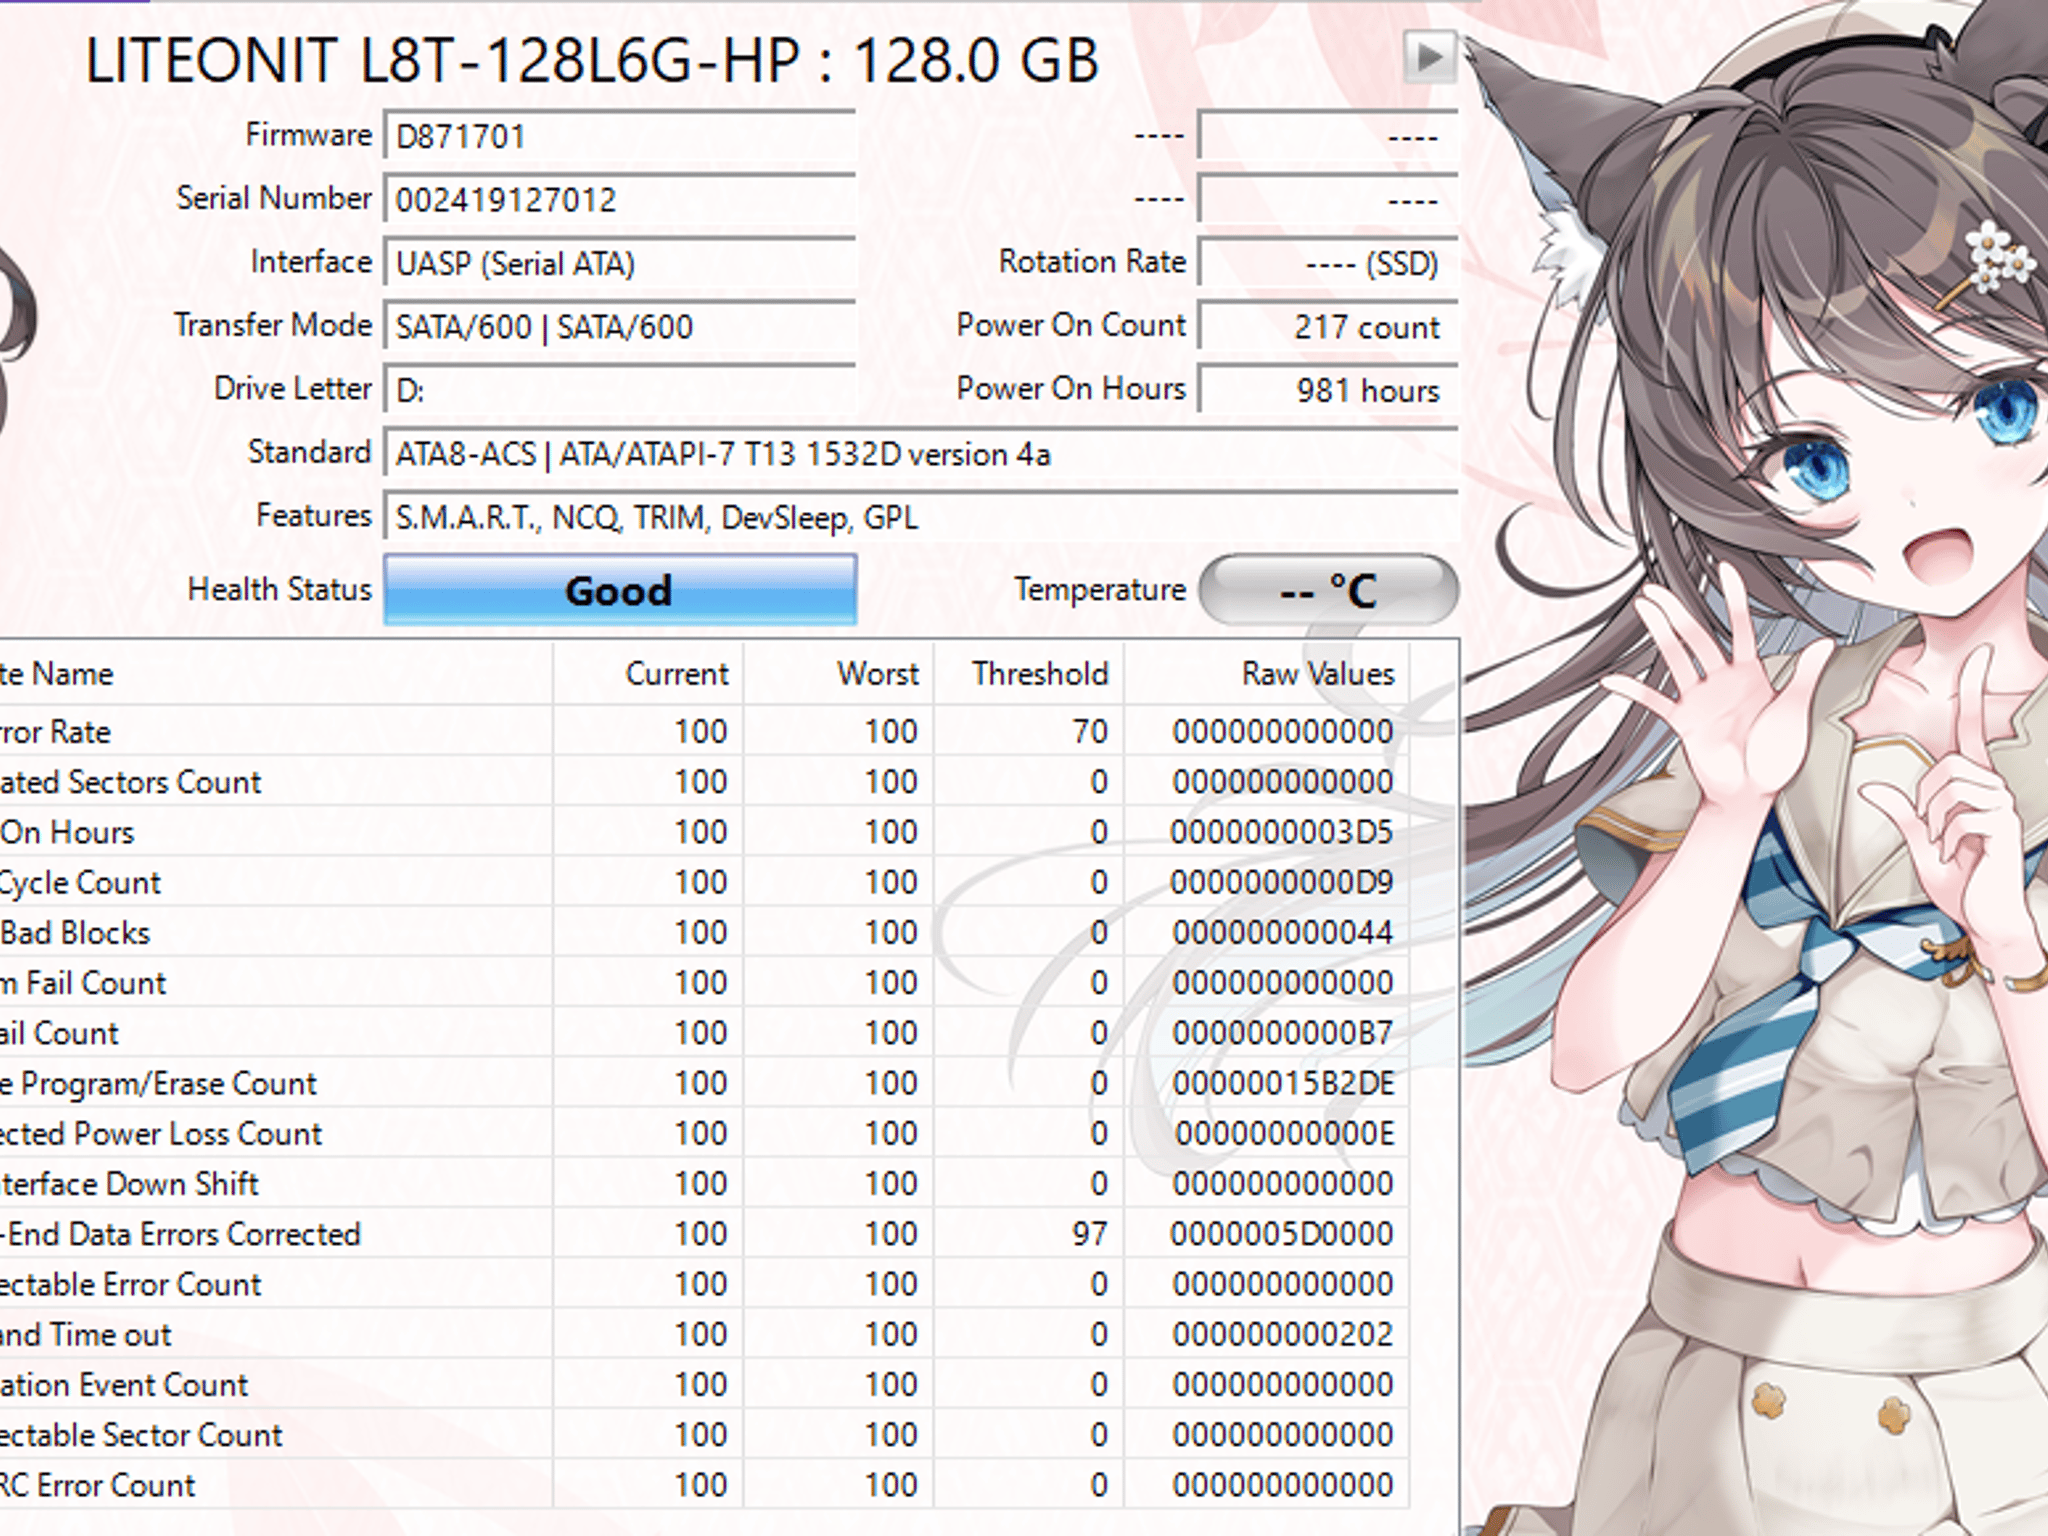This screenshot has height=1536, width=2048.
Task: Select the Sectors Count row with threshold 0
Action: (x=704, y=781)
